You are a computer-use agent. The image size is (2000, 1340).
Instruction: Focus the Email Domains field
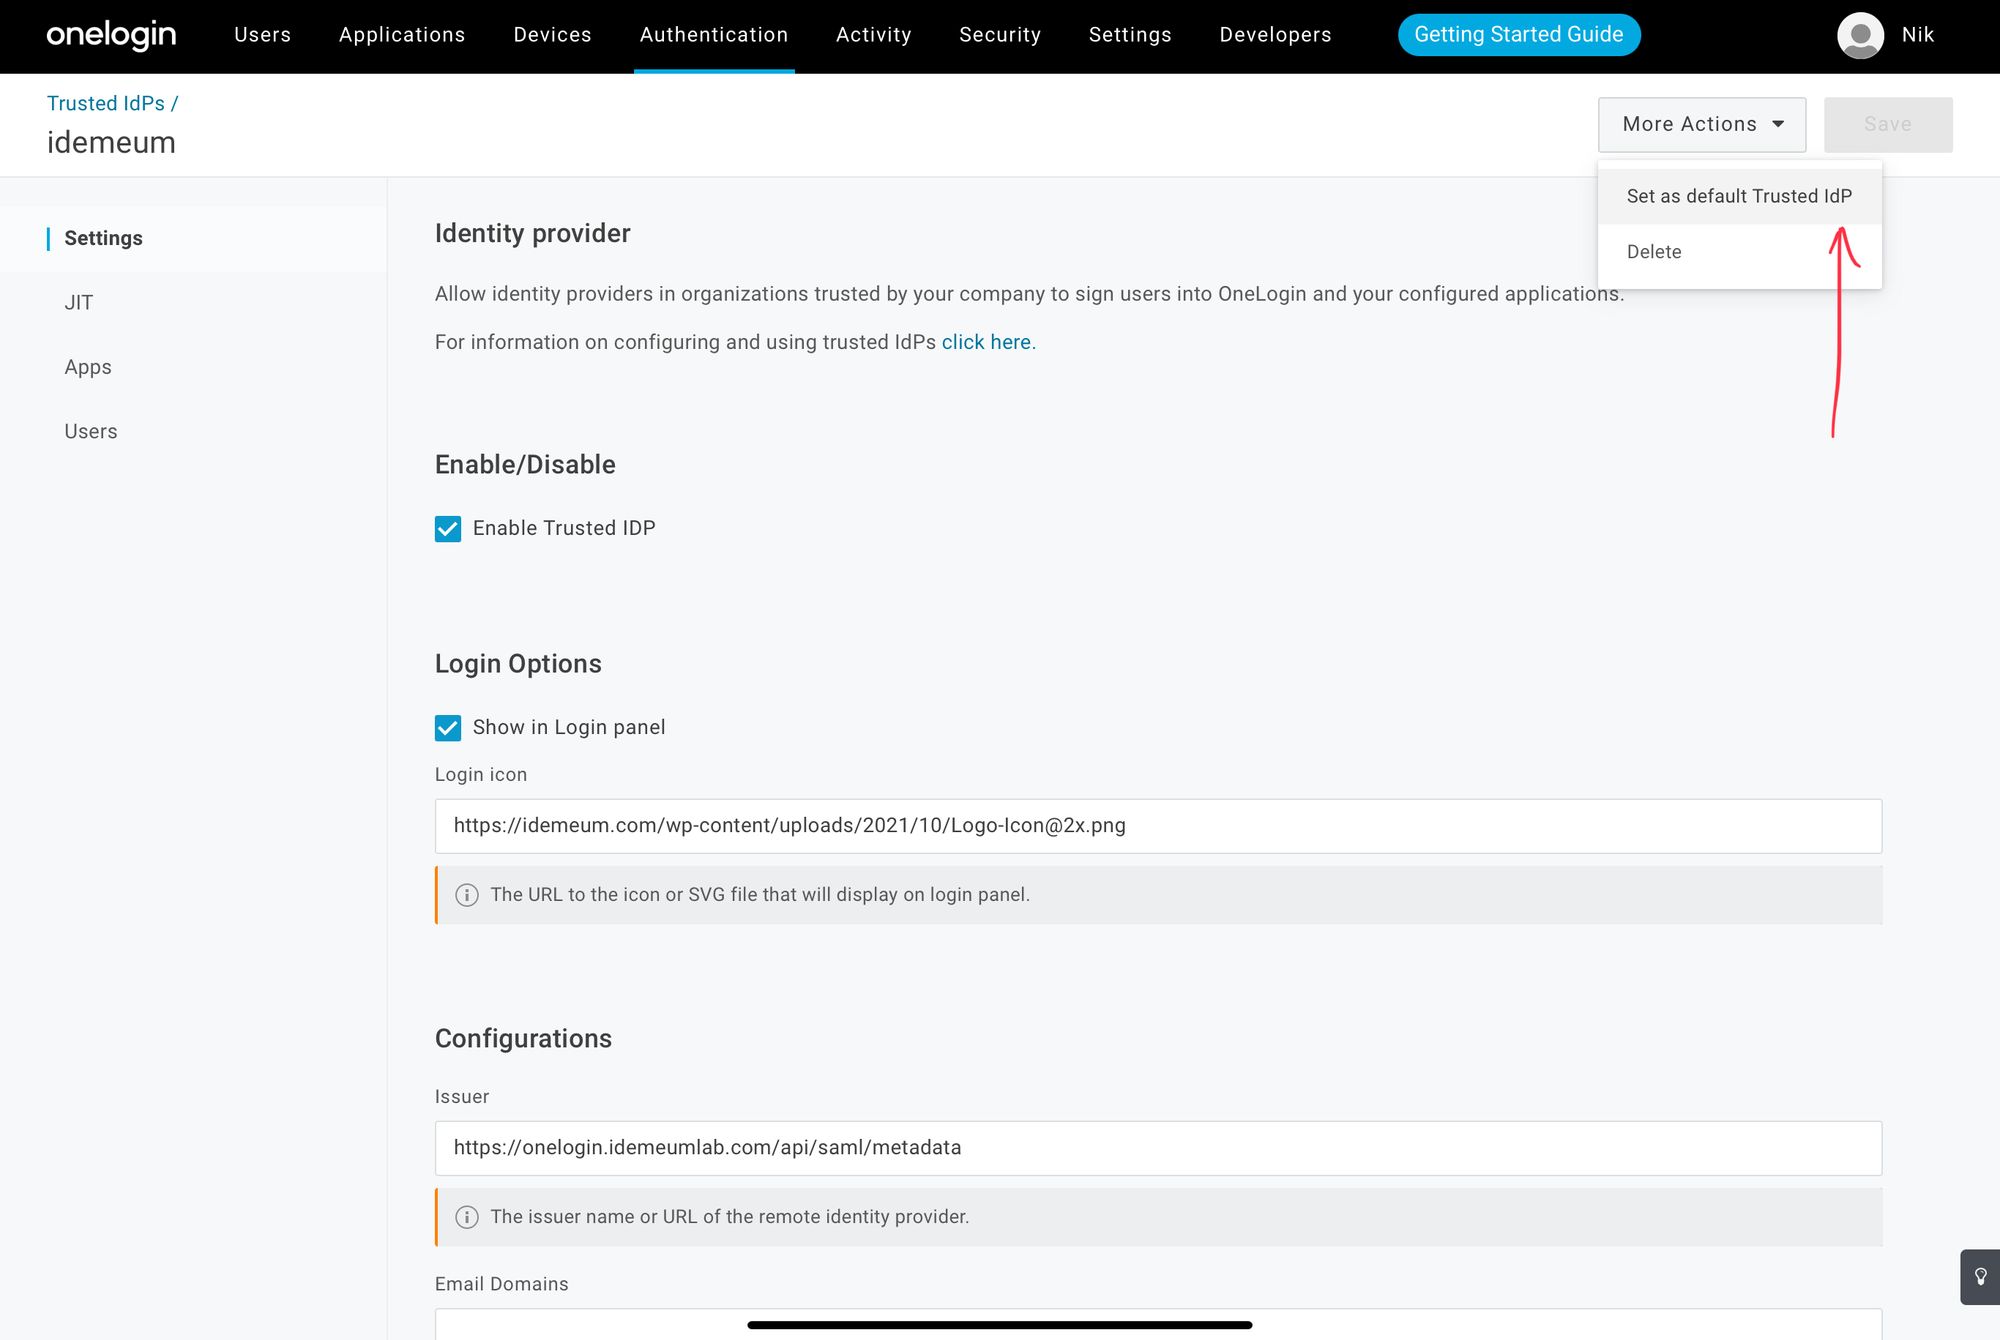(1158, 1324)
